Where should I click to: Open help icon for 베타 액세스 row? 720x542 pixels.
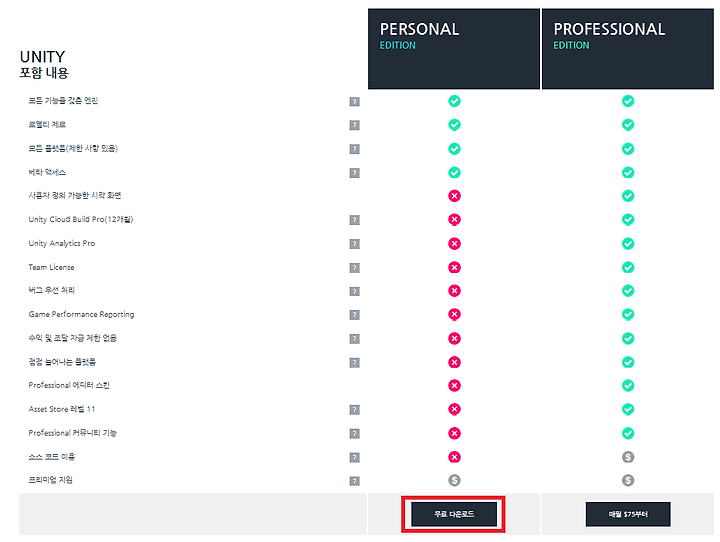click(x=354, y=173)
